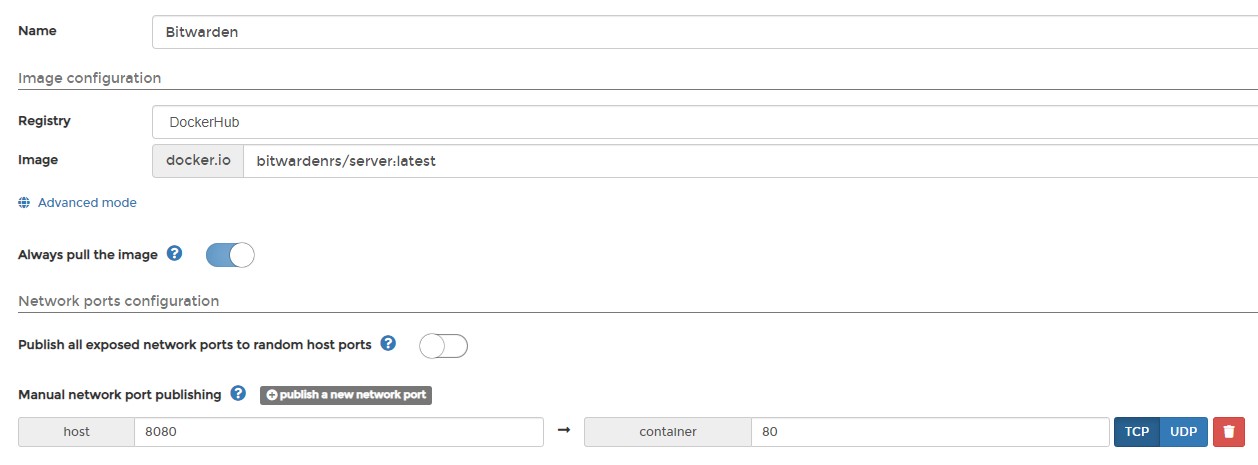Enable publish all ports to random host ports
The image size is (1258, 465).
[x=443, y=346]
